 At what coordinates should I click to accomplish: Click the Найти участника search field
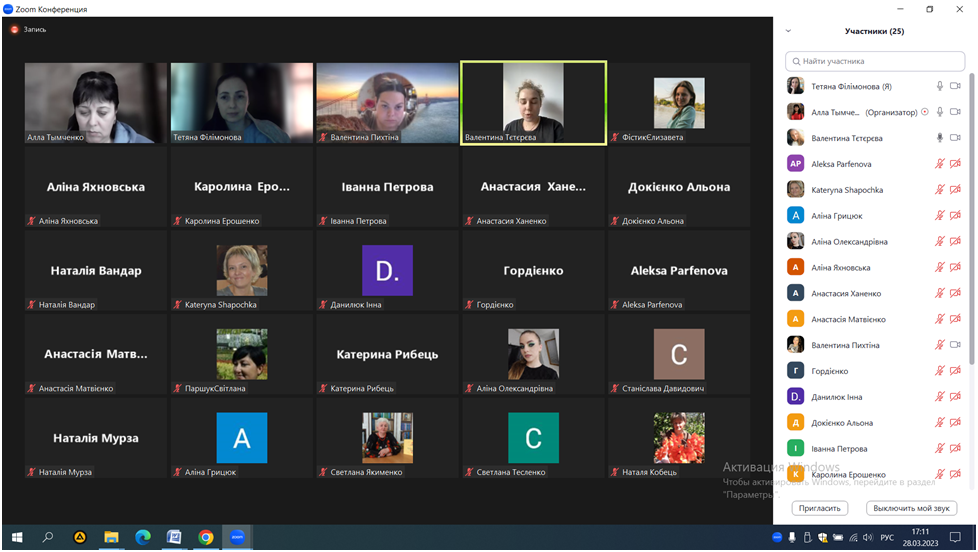[x=874, y=61]
